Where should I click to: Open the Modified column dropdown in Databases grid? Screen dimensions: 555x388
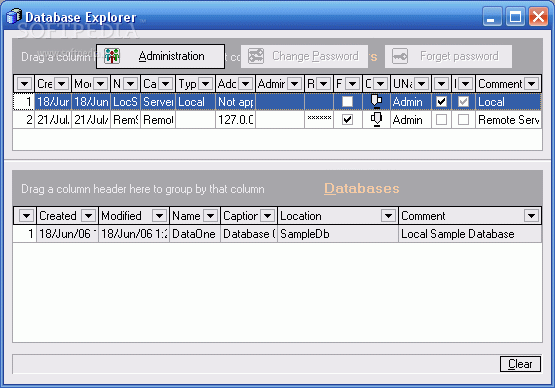pos(159,216)
